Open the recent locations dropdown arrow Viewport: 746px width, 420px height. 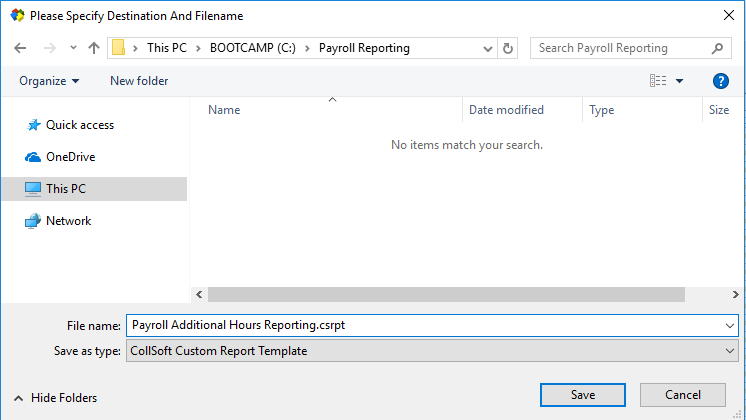coord(73,48)
